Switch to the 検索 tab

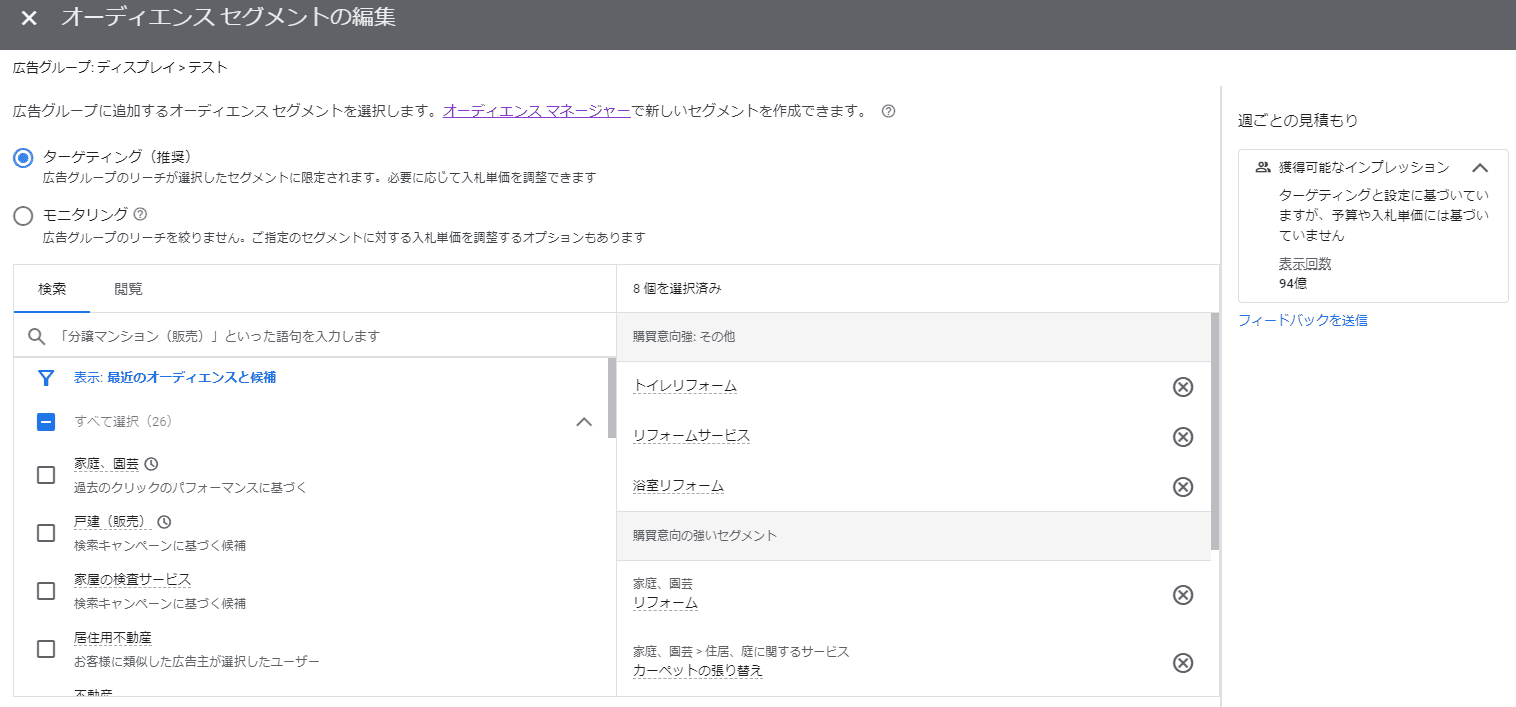click(52, 289)
